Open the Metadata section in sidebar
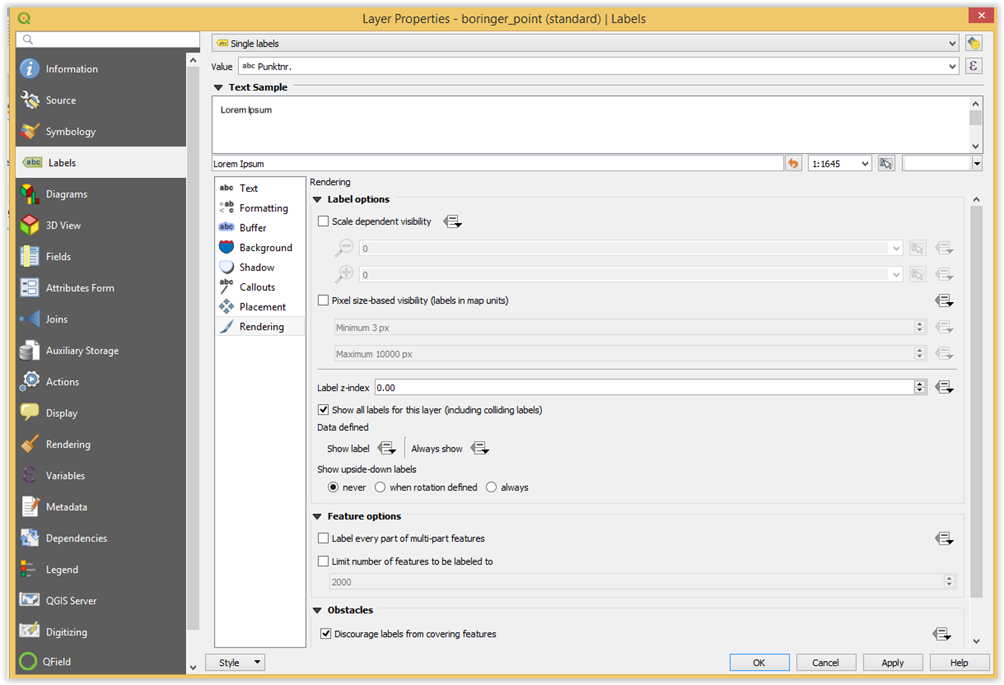This screenshot has height=685, width=1004. [x=101, y=507]
